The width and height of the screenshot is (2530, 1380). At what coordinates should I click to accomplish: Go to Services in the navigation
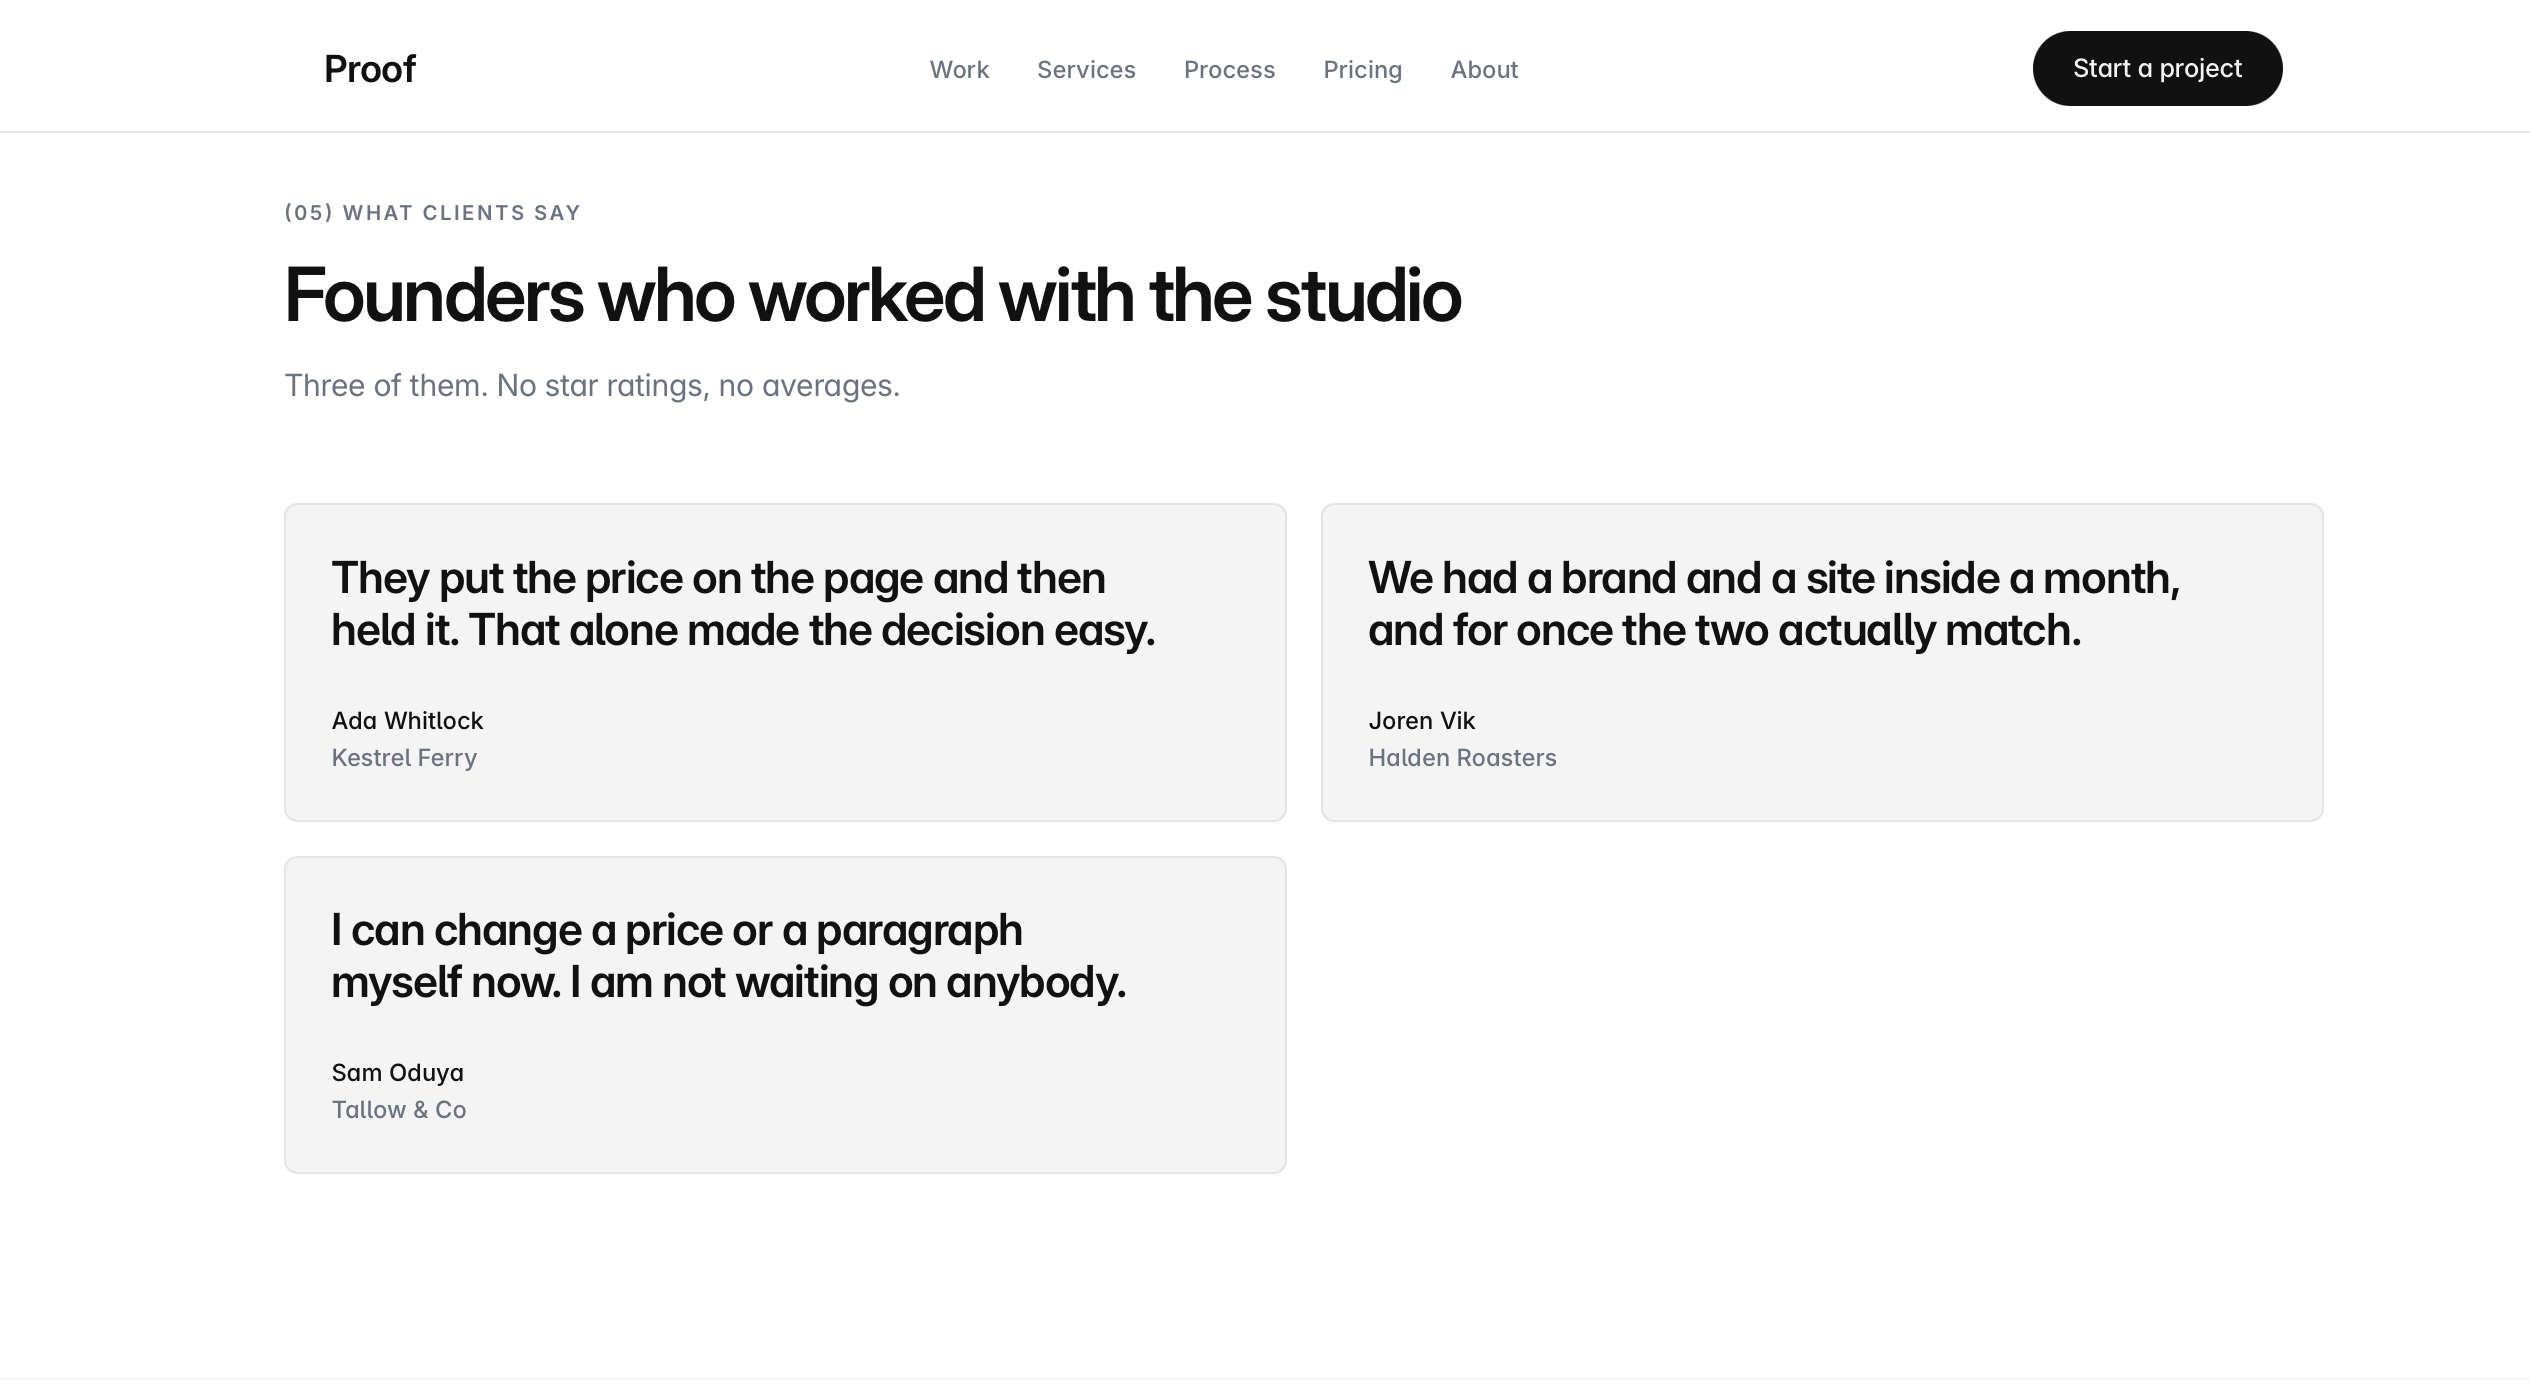click(x=1086, y=70)
